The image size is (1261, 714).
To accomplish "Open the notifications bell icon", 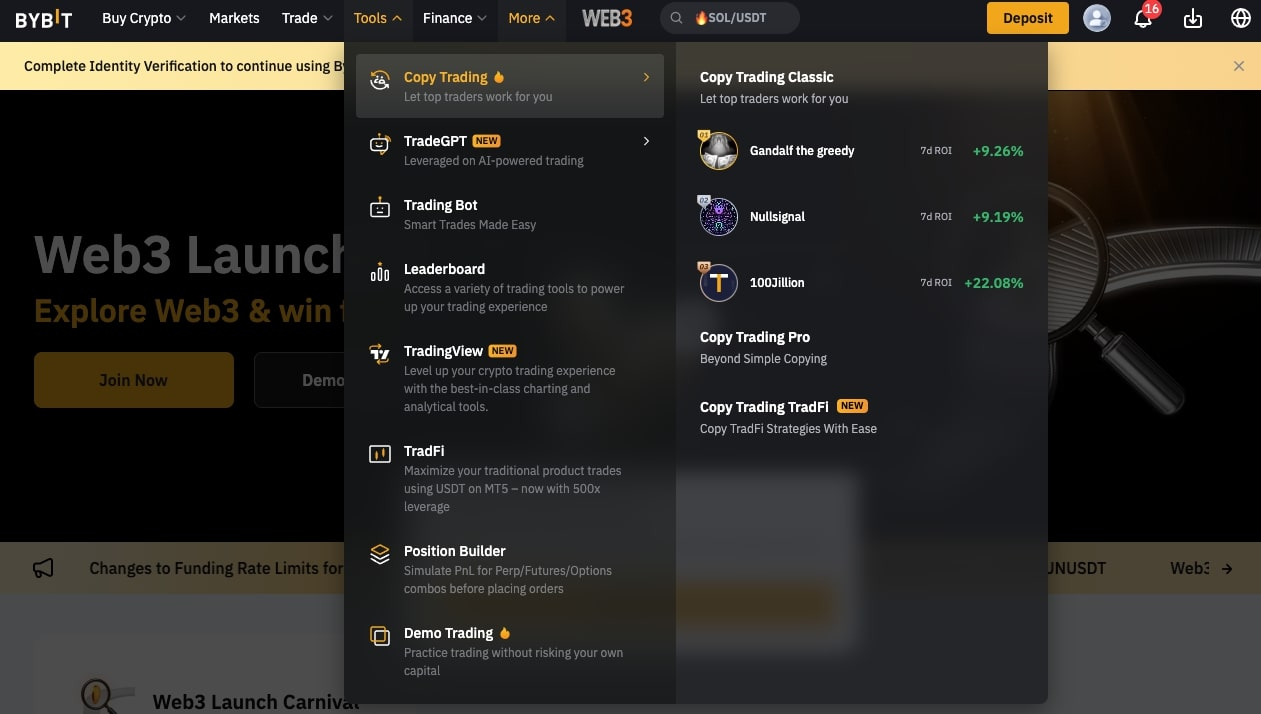I will (1143, 18).
